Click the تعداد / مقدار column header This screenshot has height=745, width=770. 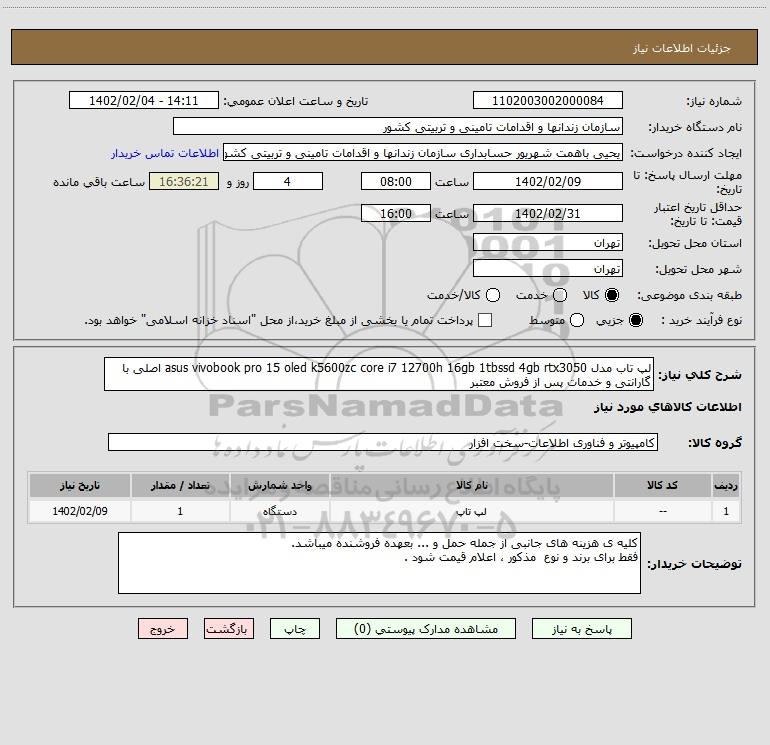tap(180, 485)
